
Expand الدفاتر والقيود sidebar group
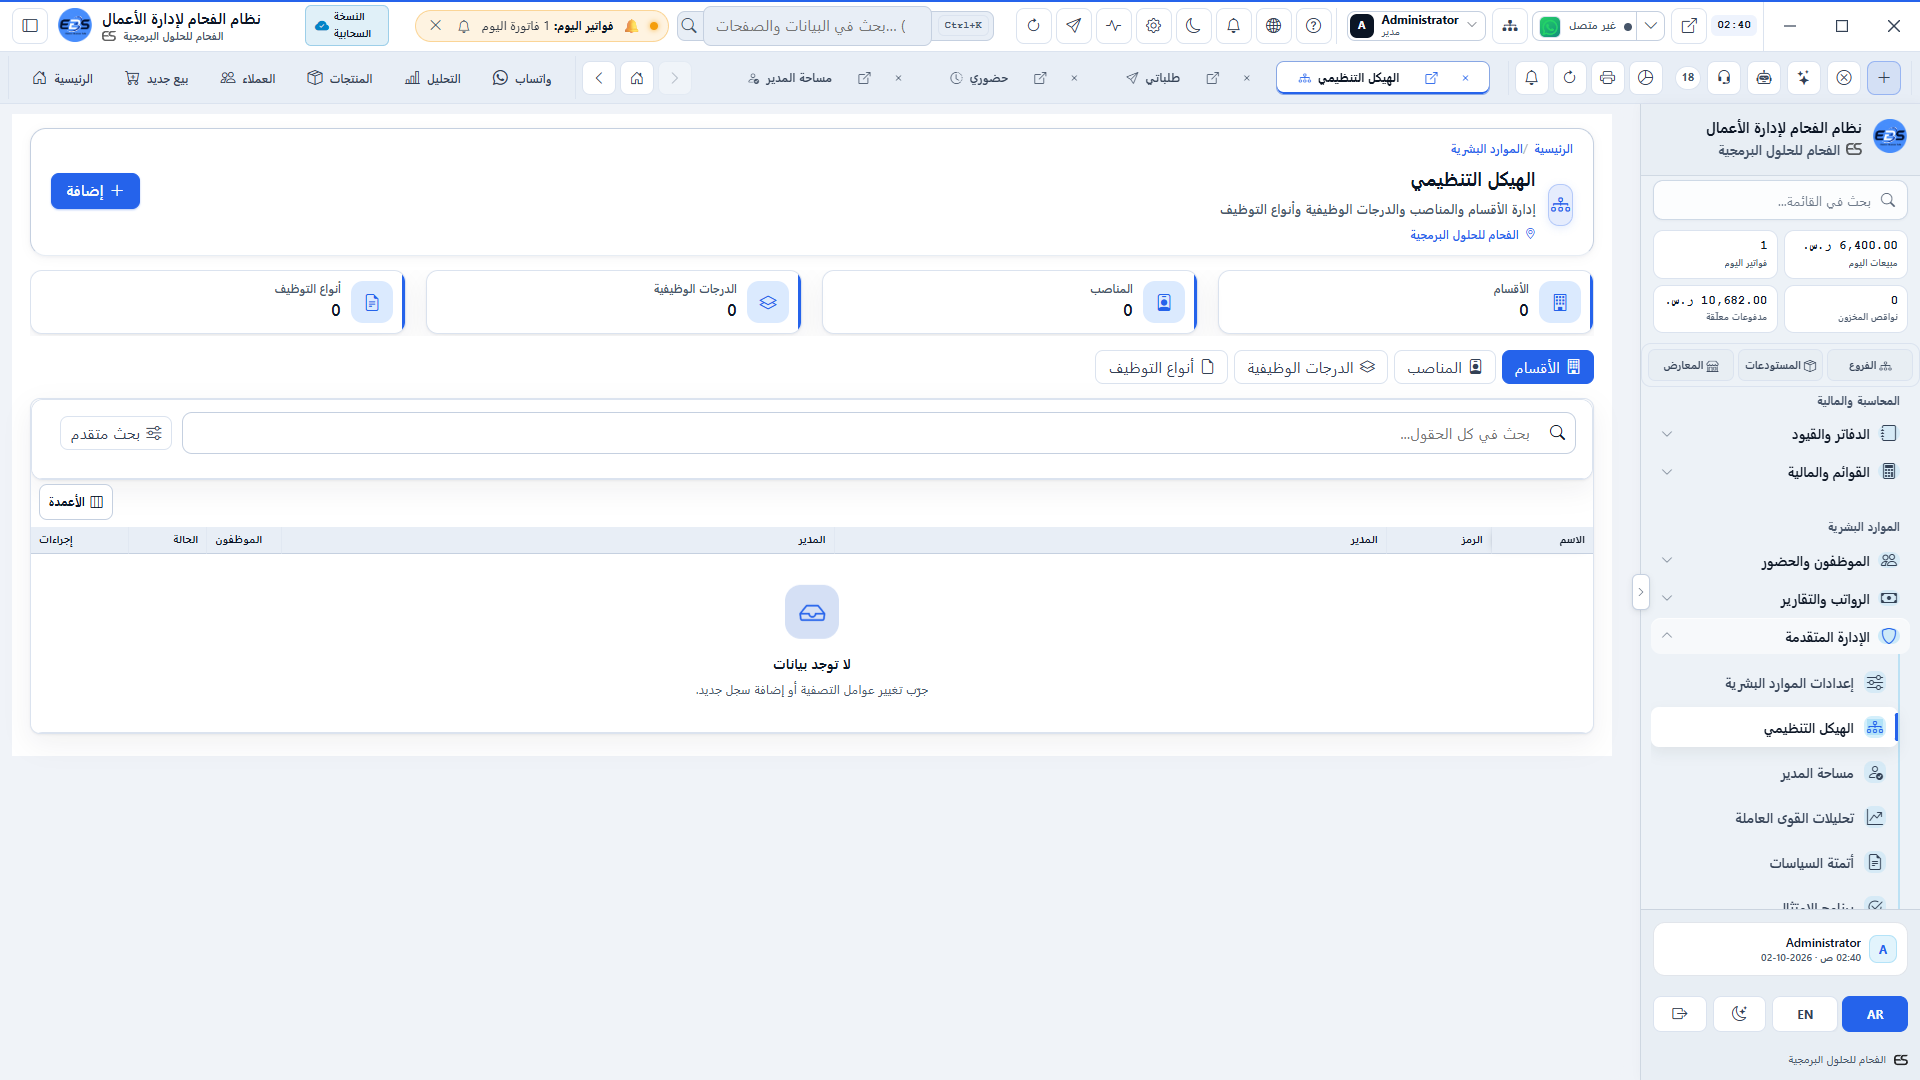(1780, 434)
